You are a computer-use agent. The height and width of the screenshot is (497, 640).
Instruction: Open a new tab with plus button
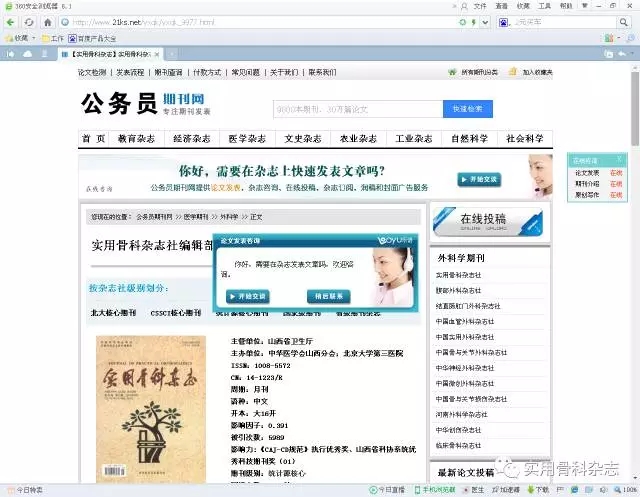click(x=172, y=54)
